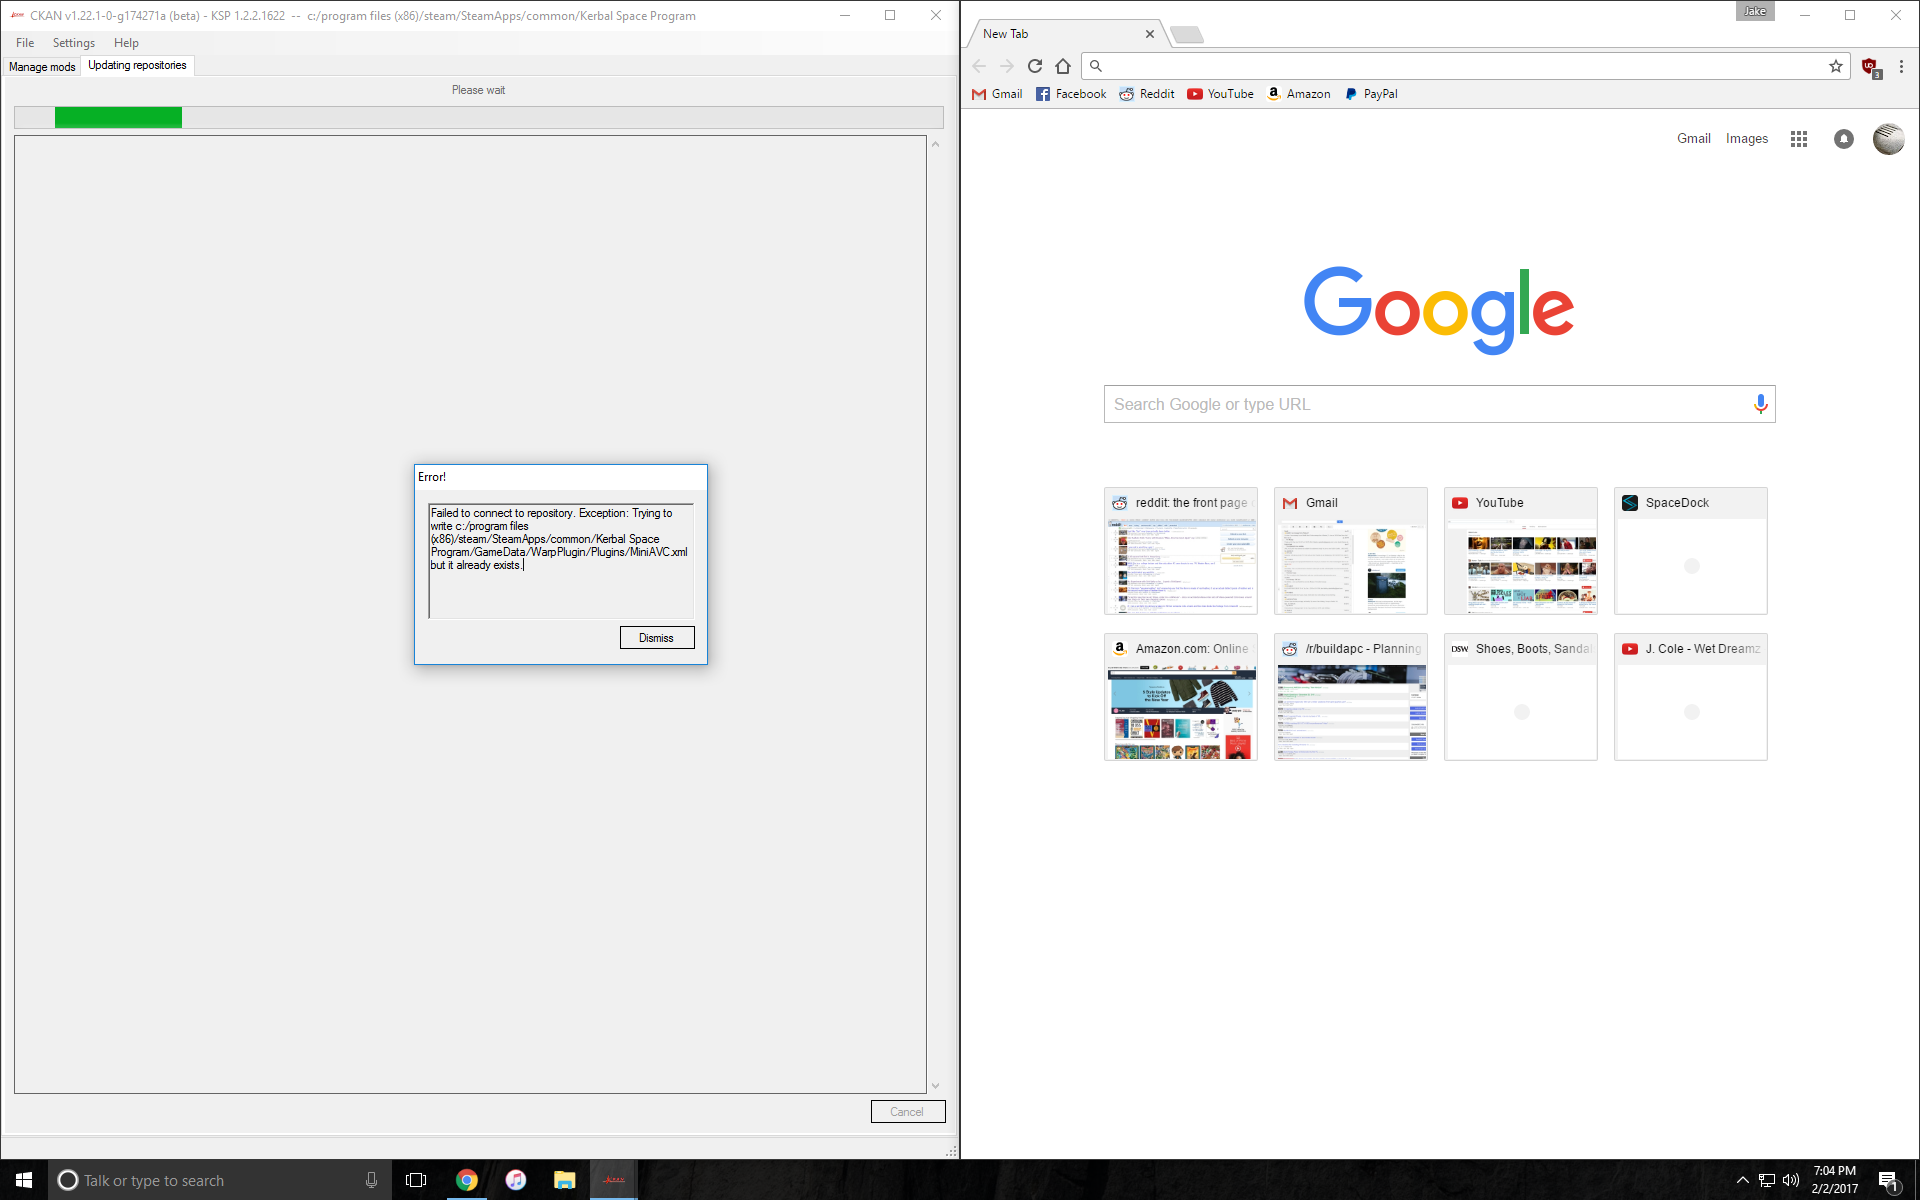Screen dimensions: 1920x1200
Task: Open Gmail bookmark in bookmarks bar
Action: (997, 94)
